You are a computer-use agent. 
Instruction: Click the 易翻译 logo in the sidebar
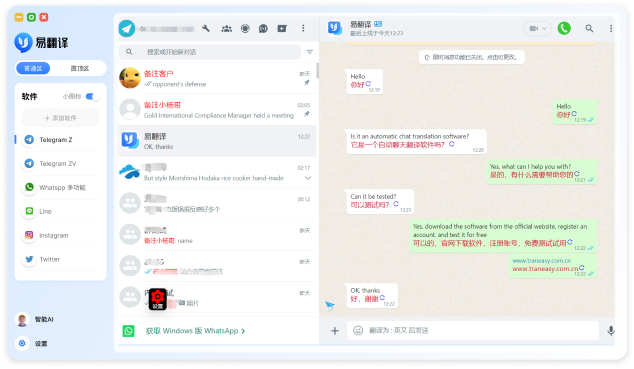(41, 42)
